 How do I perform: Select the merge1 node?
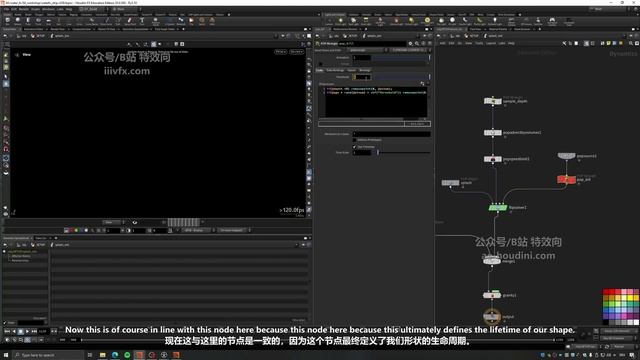492,261
